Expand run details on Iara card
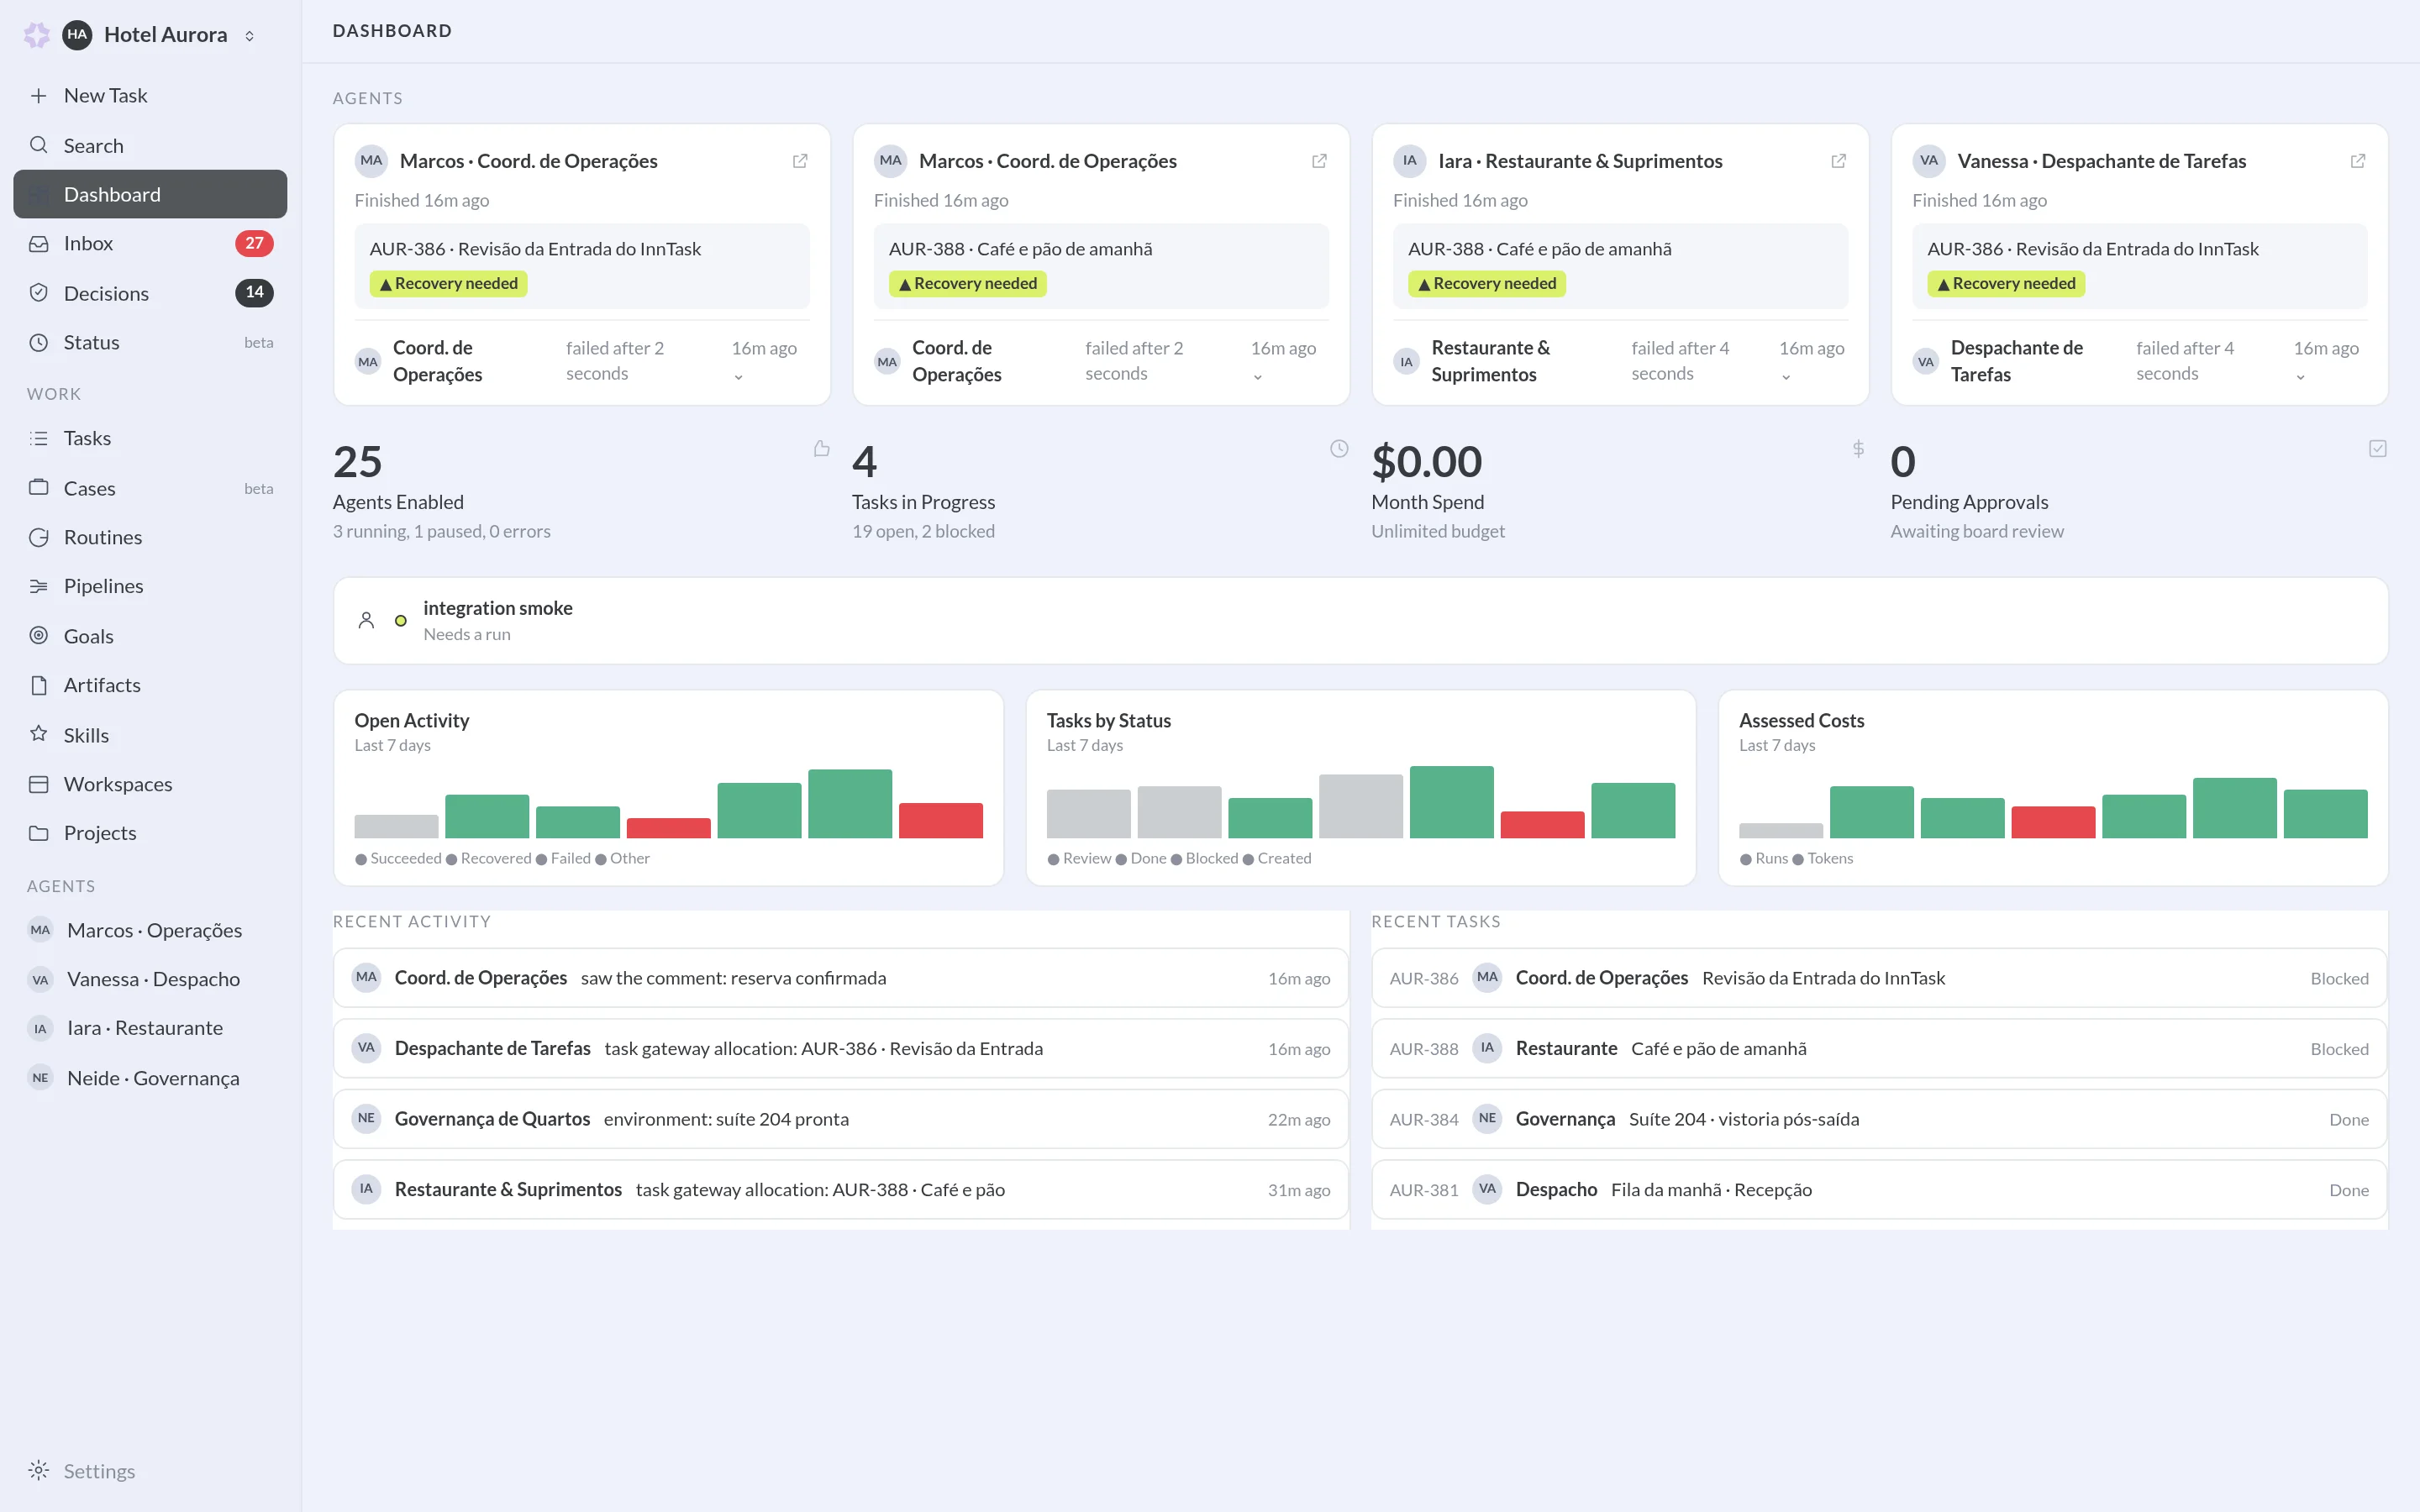The image size is (2420, 1512). click(x=1785, y=377)
